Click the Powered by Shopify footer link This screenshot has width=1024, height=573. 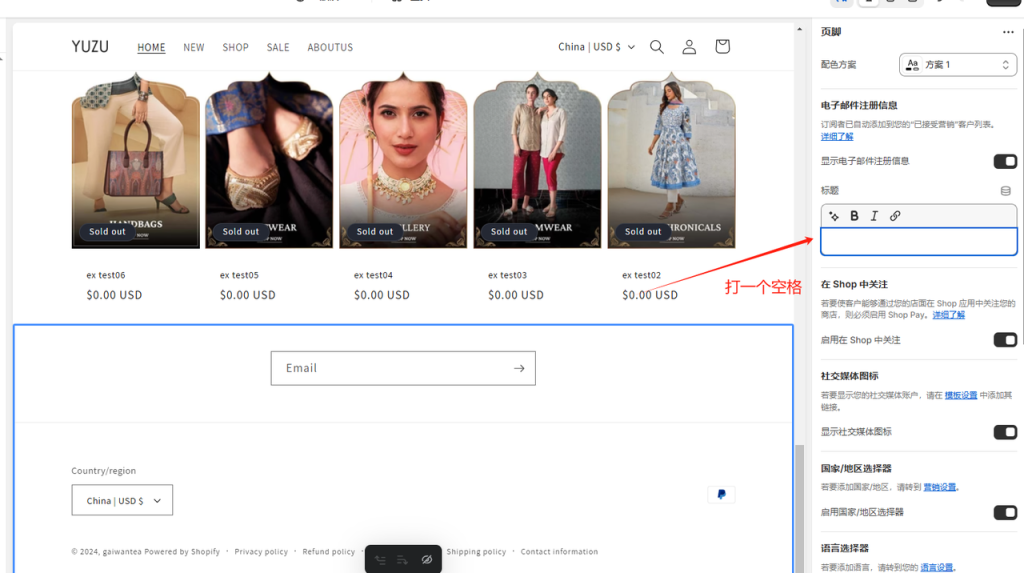pos(182,552)
